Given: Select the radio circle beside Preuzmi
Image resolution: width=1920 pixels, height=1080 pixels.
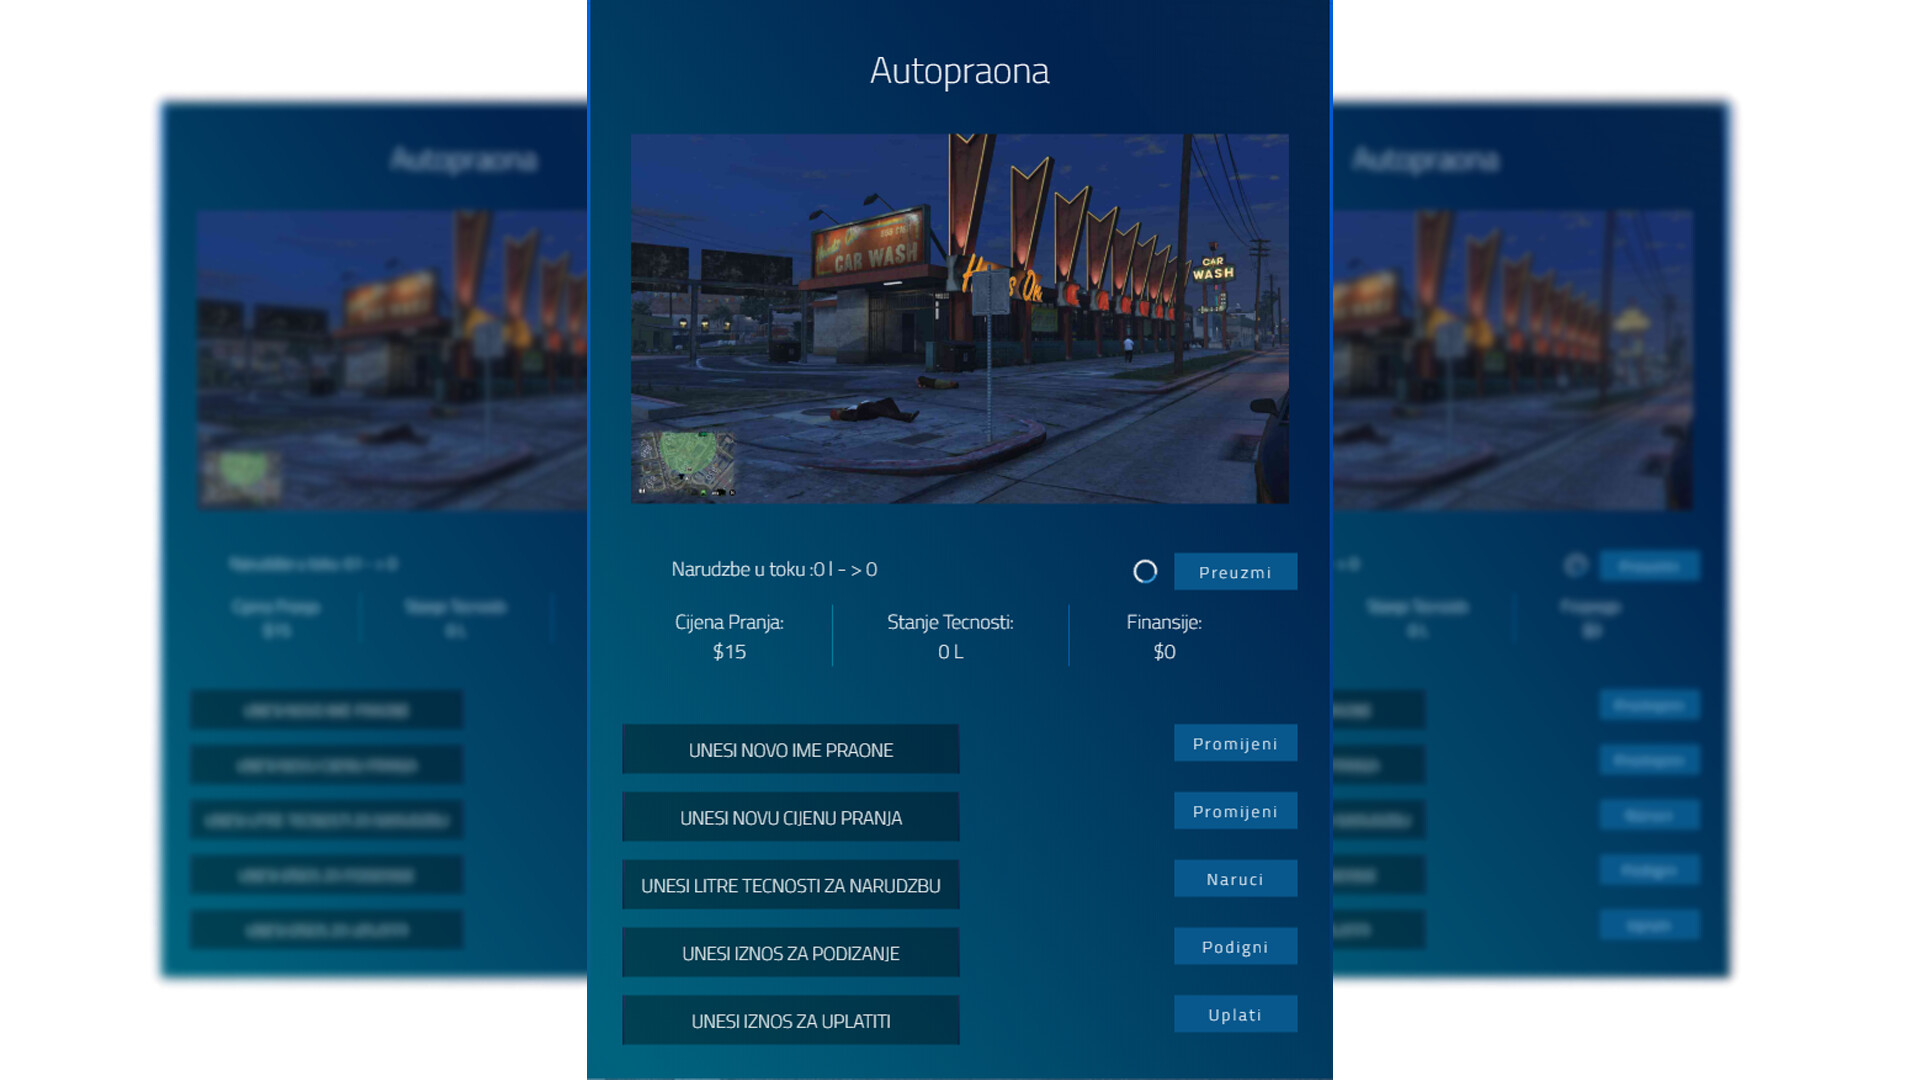Looking at the screenshot, I should [x=1145, y=571].
